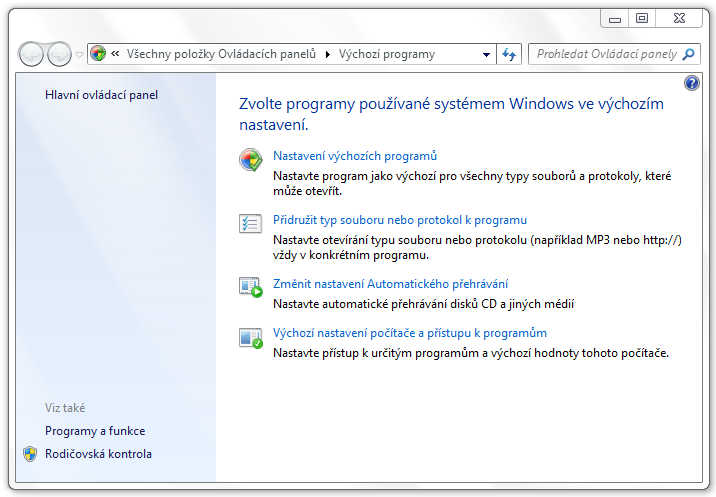Screen dimensions: 716x497
Task: Expand the breadcrumb arrow after Všechny položky
Action: coord(327,54)
